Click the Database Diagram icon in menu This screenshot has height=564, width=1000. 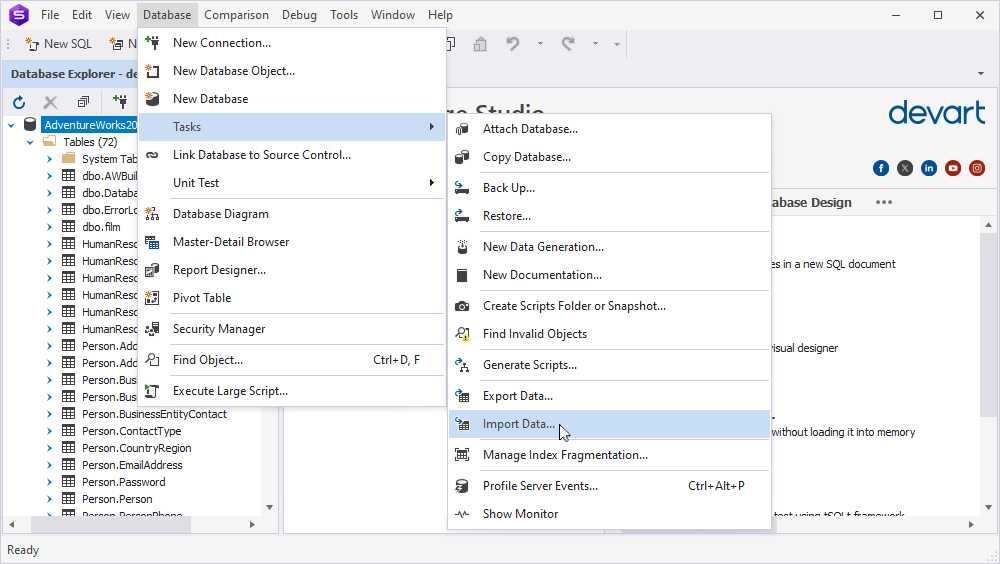152,214
